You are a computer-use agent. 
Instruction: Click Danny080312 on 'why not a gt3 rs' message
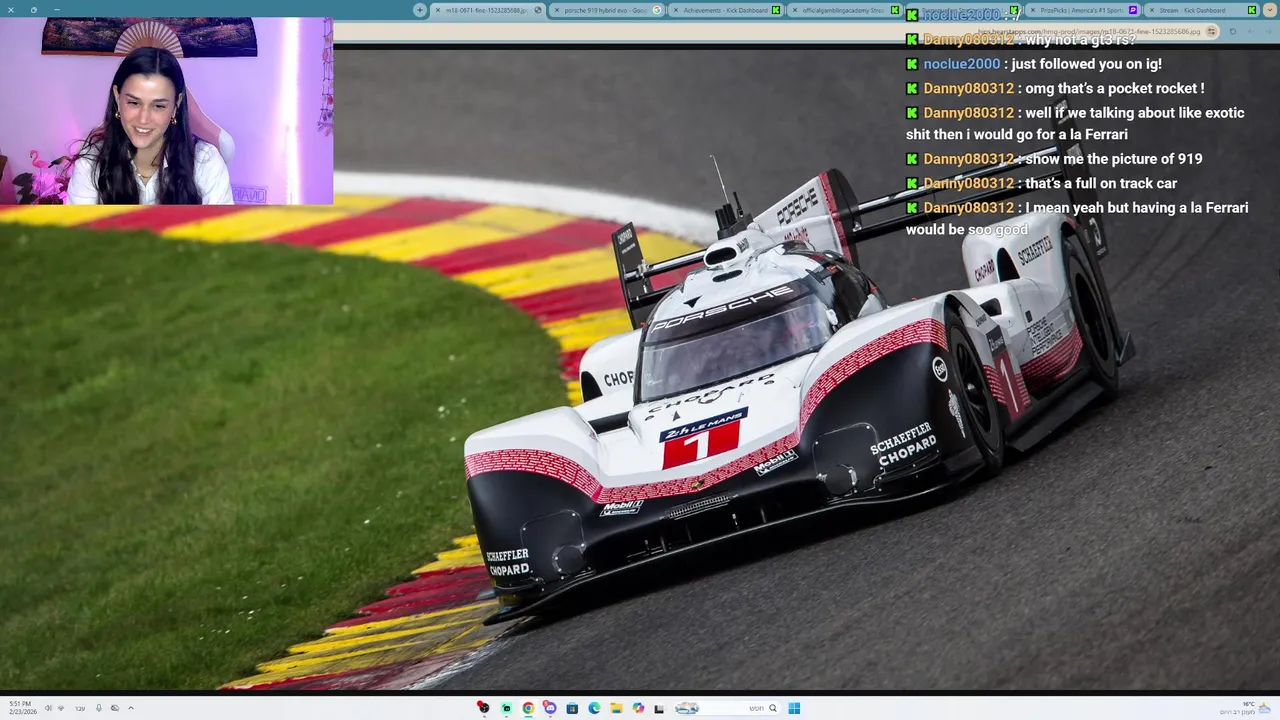coord(969,40)
